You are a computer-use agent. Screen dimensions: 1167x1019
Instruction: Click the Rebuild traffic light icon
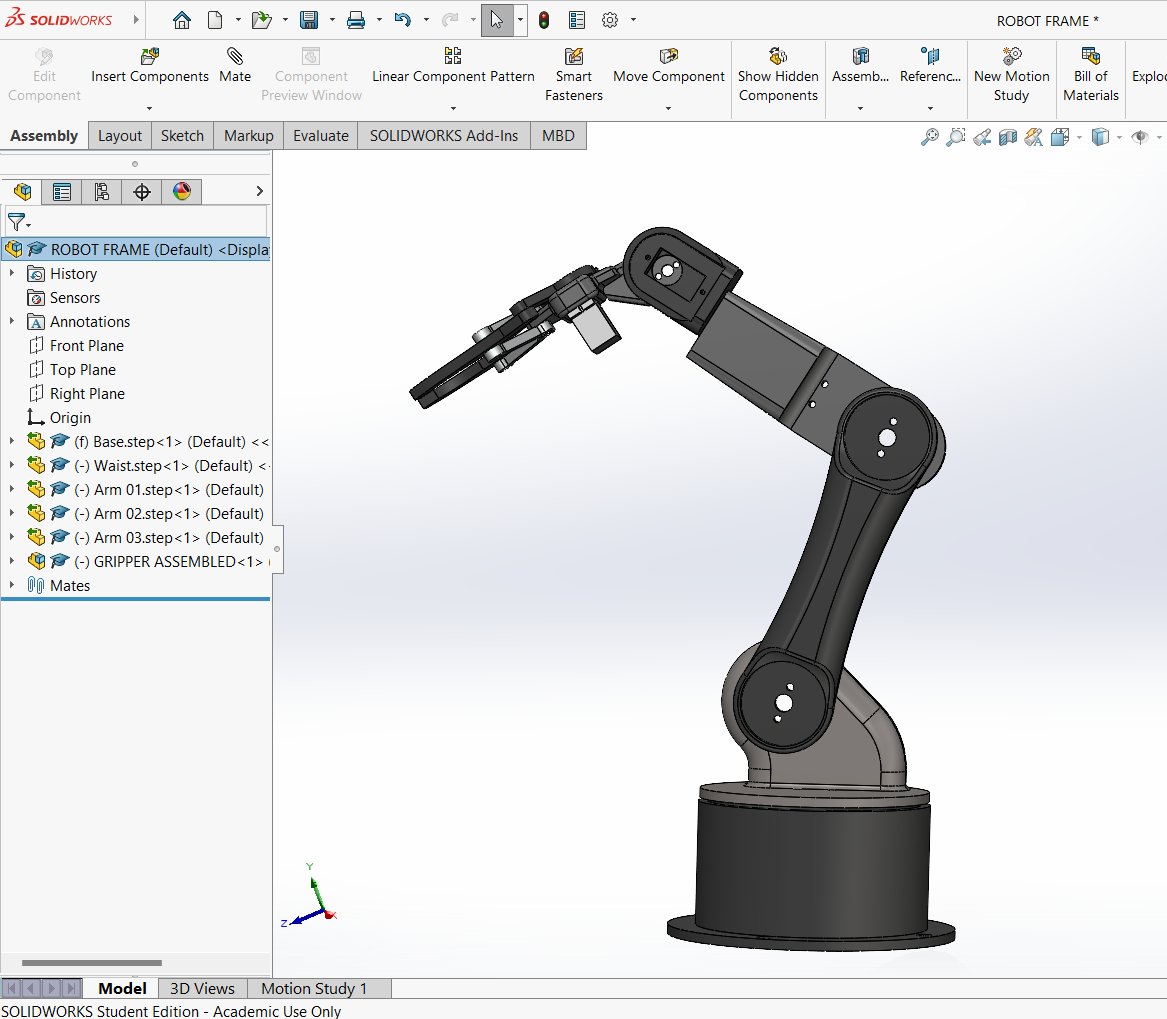click(544, 20)
